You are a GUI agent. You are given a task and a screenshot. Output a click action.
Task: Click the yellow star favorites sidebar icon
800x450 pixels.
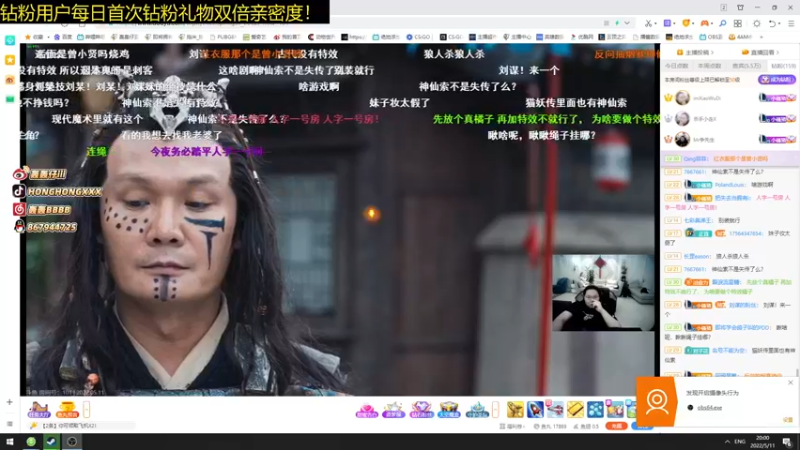[10, 60]
